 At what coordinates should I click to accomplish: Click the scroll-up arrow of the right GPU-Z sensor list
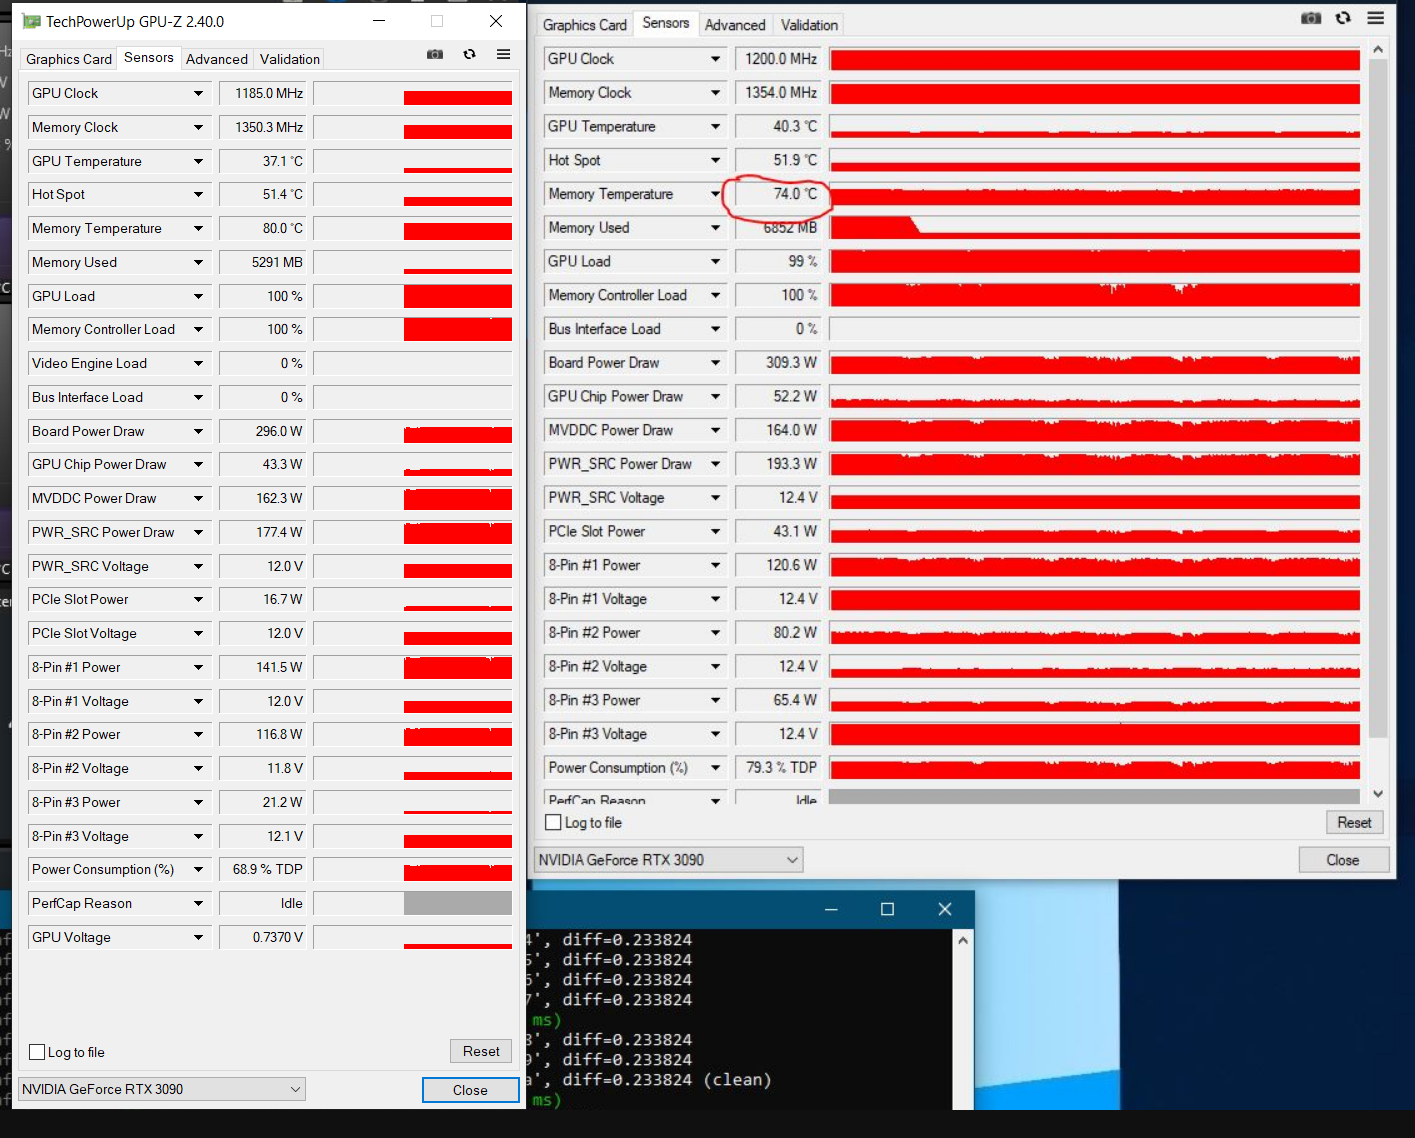click(x=1378, y=49)
